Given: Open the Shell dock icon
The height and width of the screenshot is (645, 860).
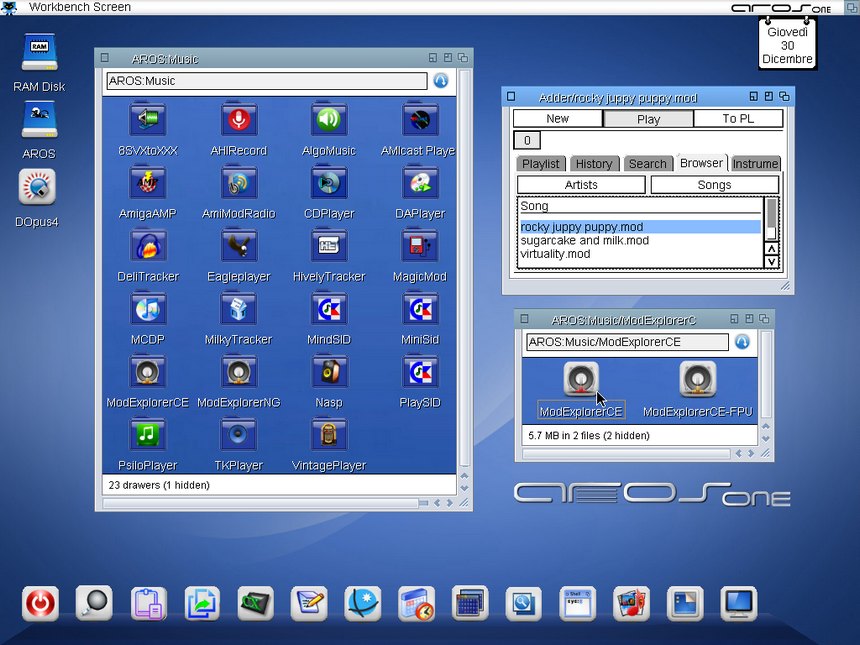Looking at the screenshot, I should coord(578,603).
